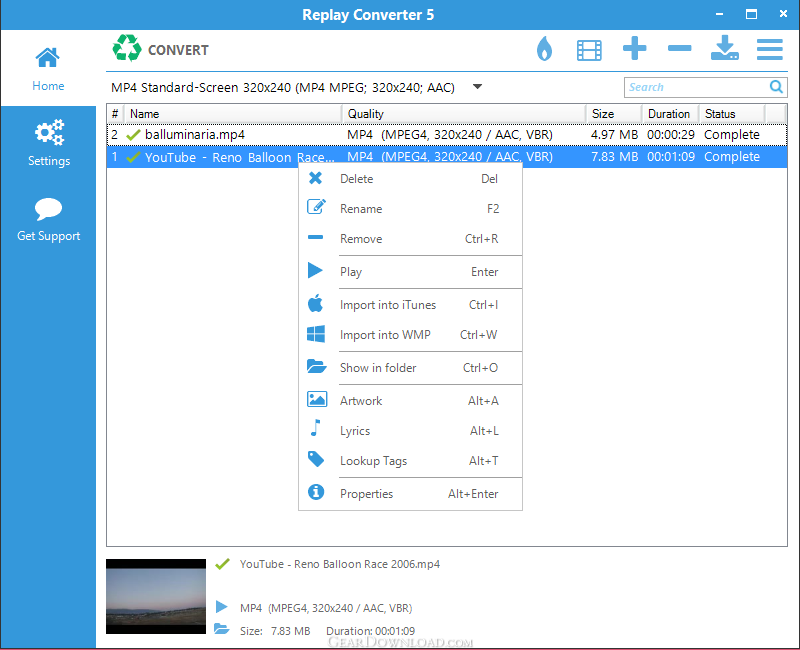The width and height of the screenshot is (800, 650).
Task: Choose Show in folder menu item
Action: click(410, 368)
